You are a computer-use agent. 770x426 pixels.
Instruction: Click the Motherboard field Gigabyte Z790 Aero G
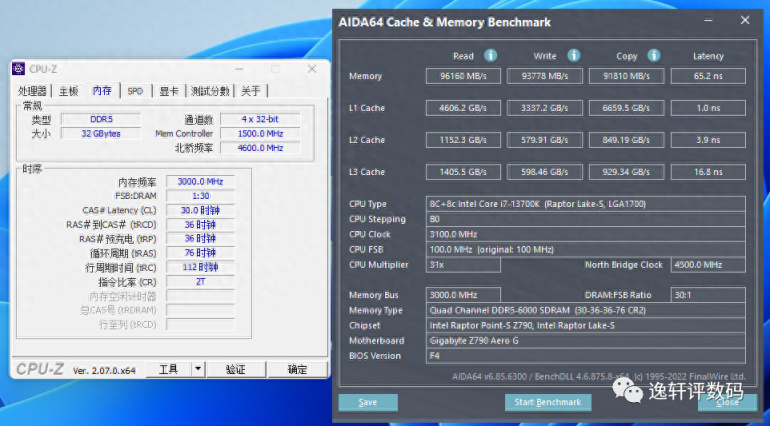click(585, 341)
